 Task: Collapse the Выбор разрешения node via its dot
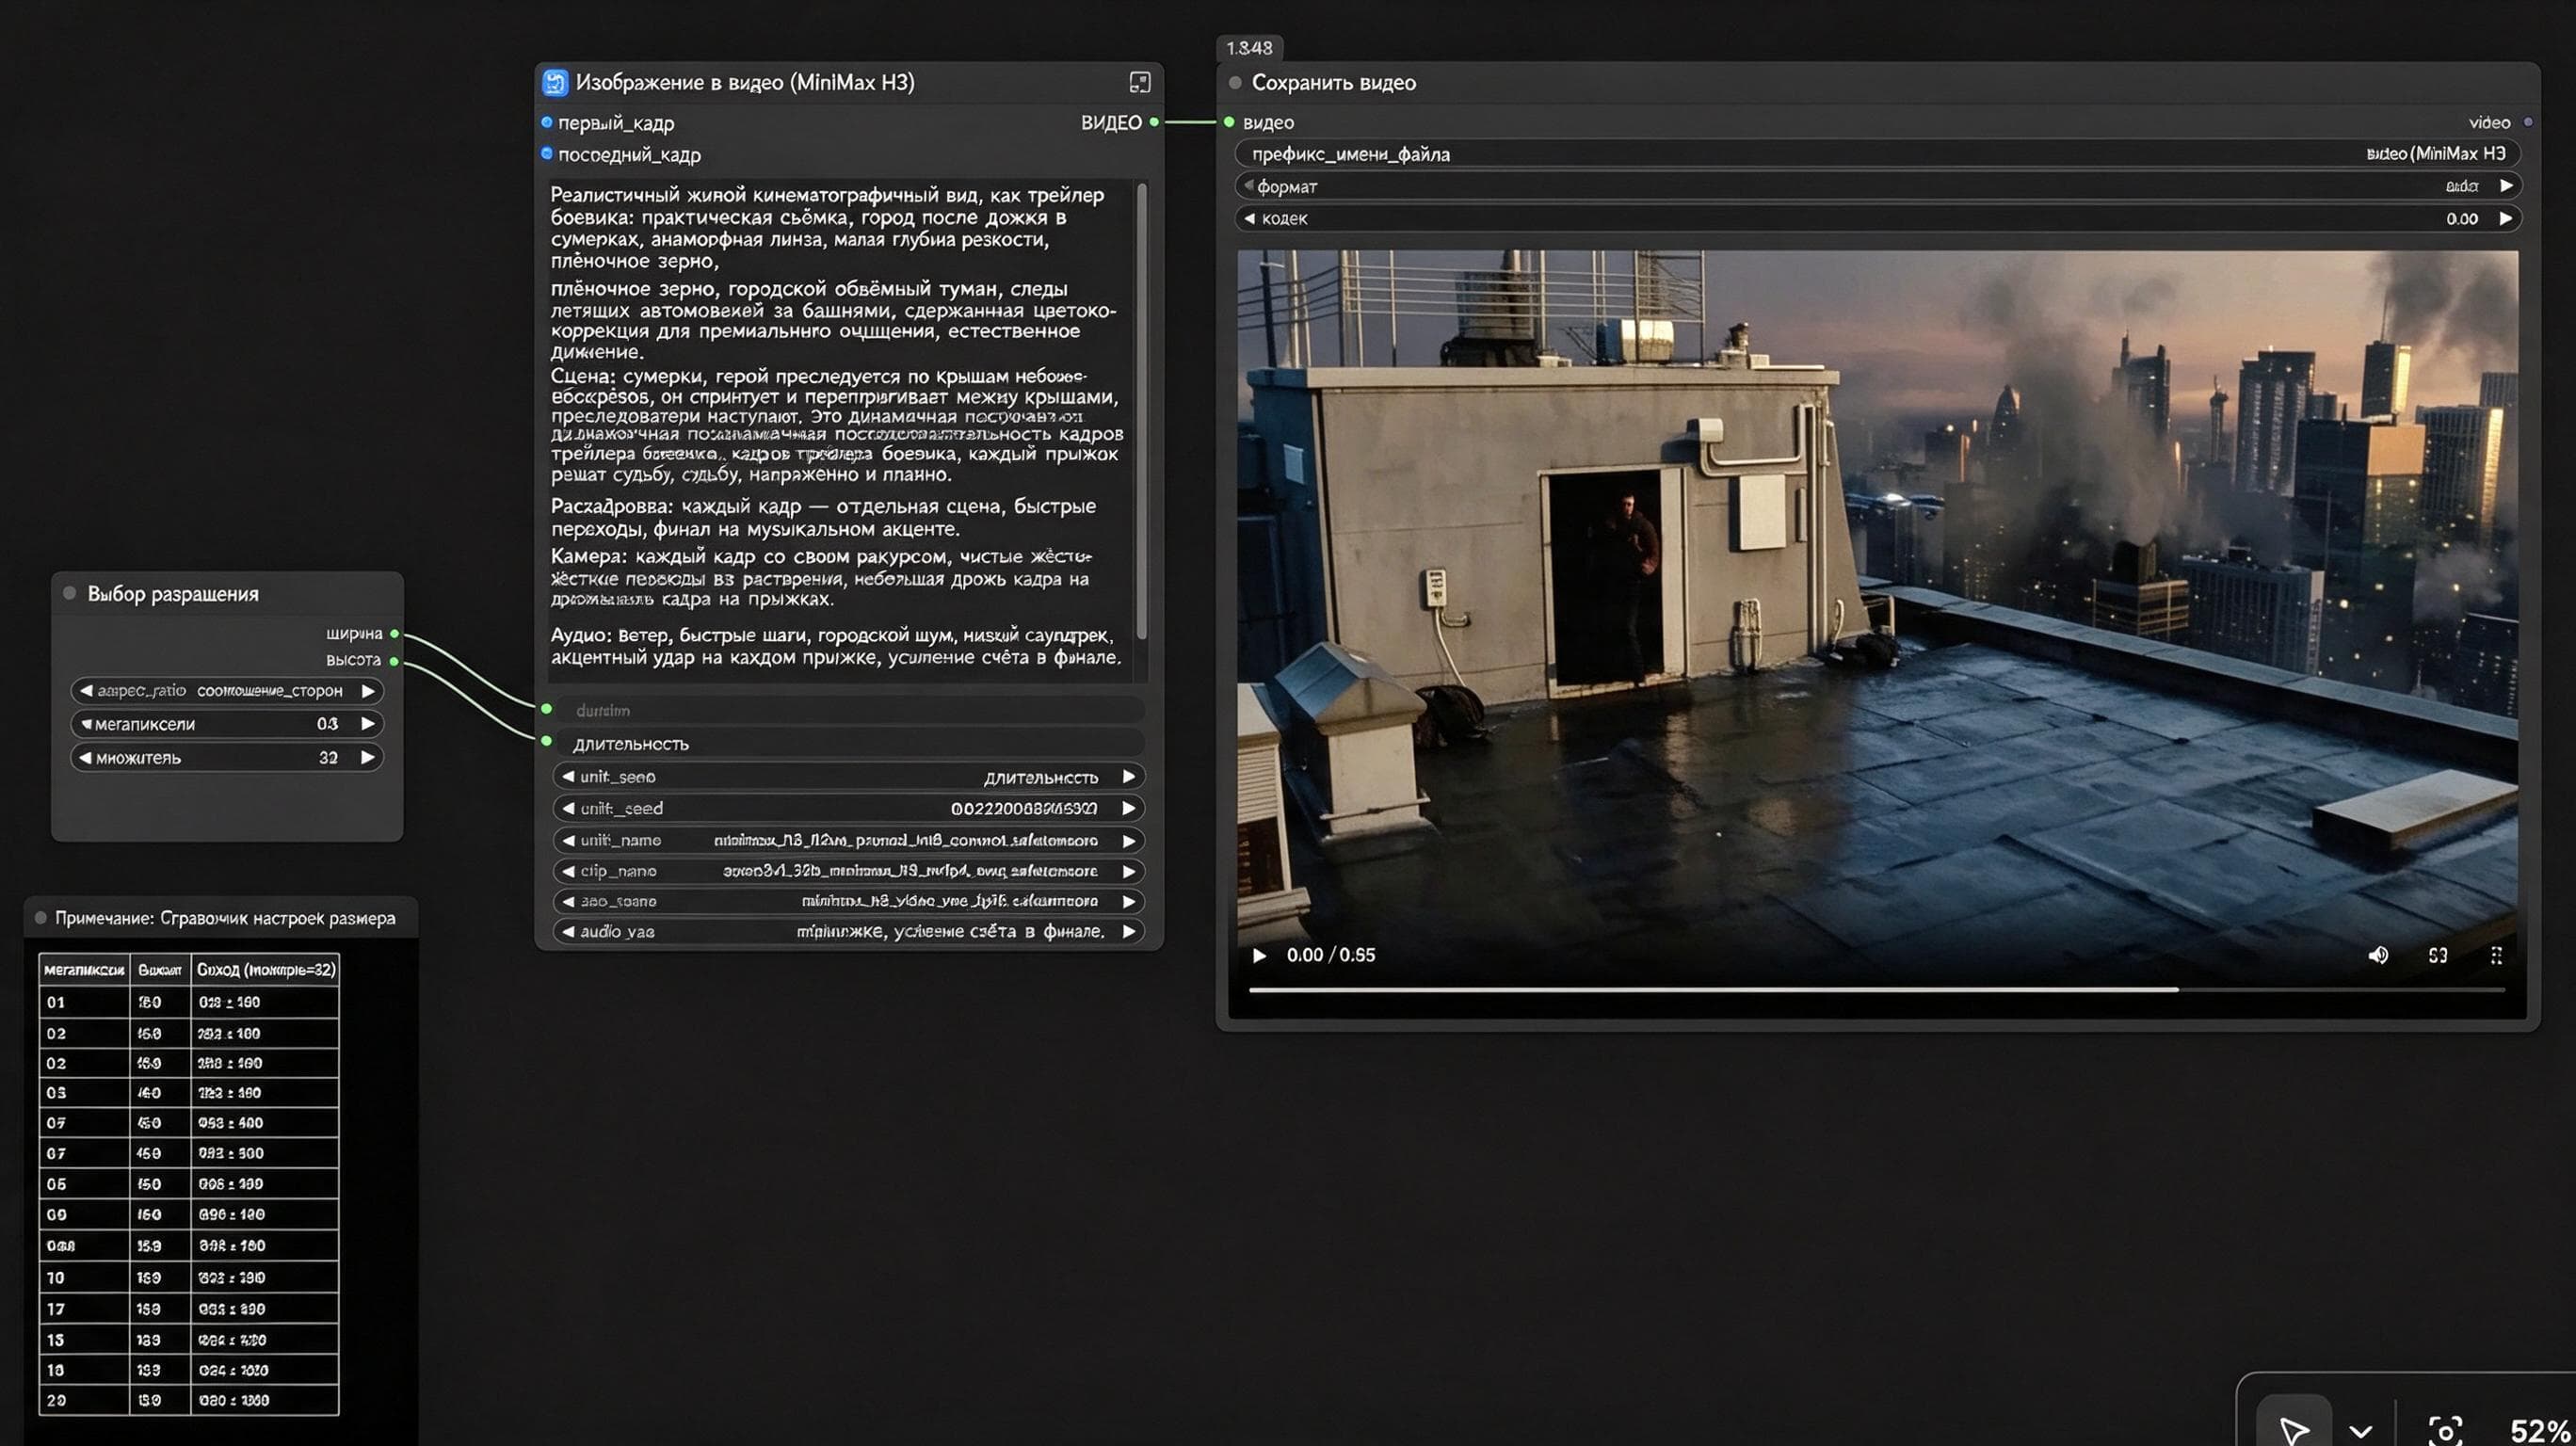point(70,593)
